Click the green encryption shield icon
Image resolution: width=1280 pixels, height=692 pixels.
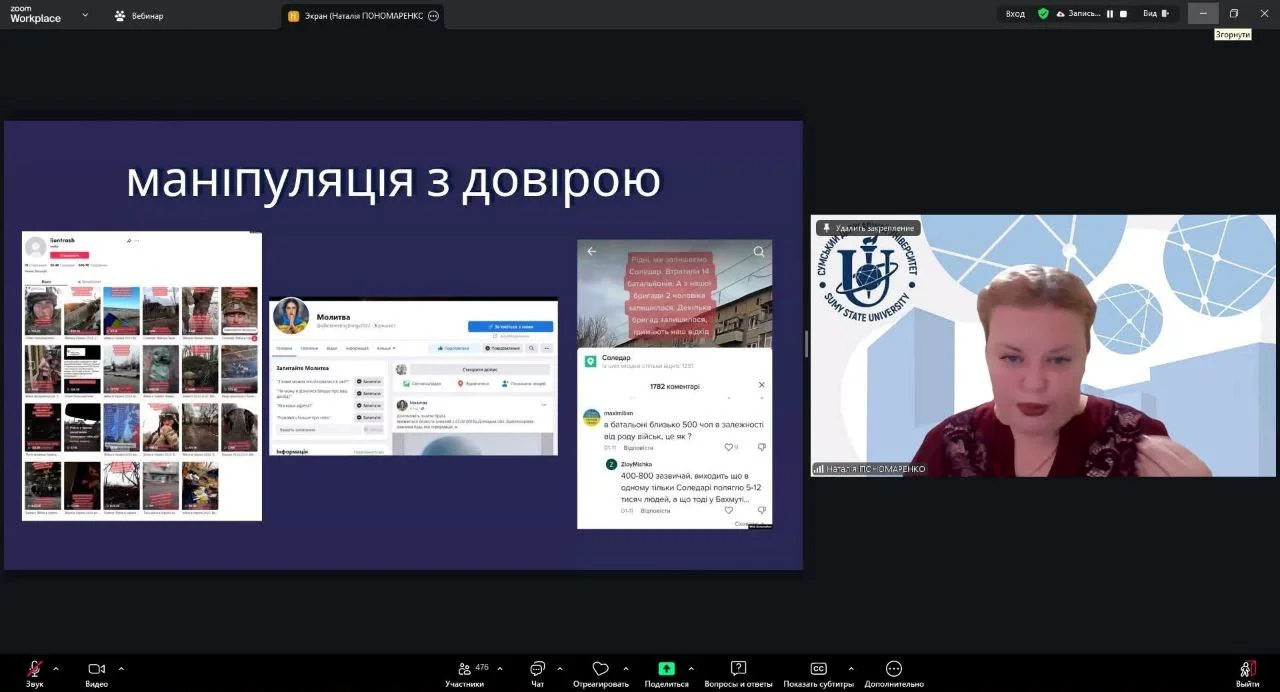pyautogui.click(x=1043, y=14)
